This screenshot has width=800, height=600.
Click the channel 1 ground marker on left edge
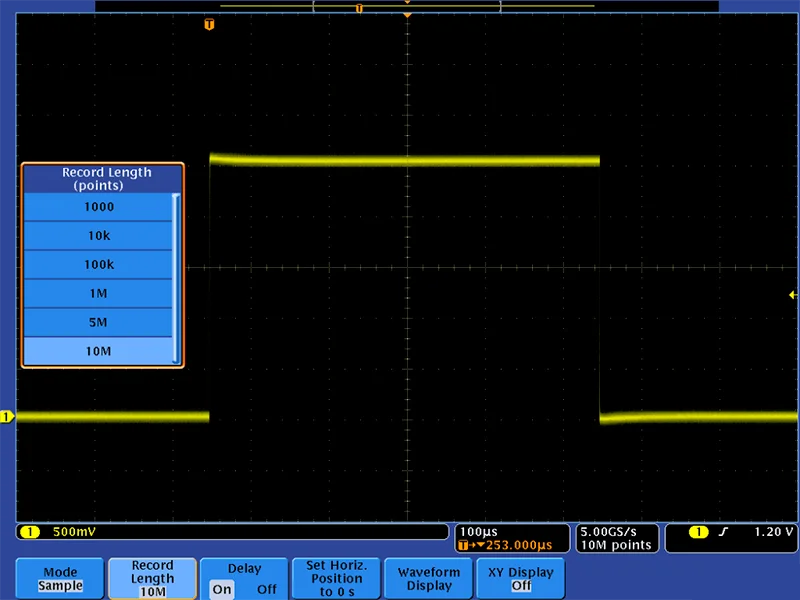tap(7, 416)
